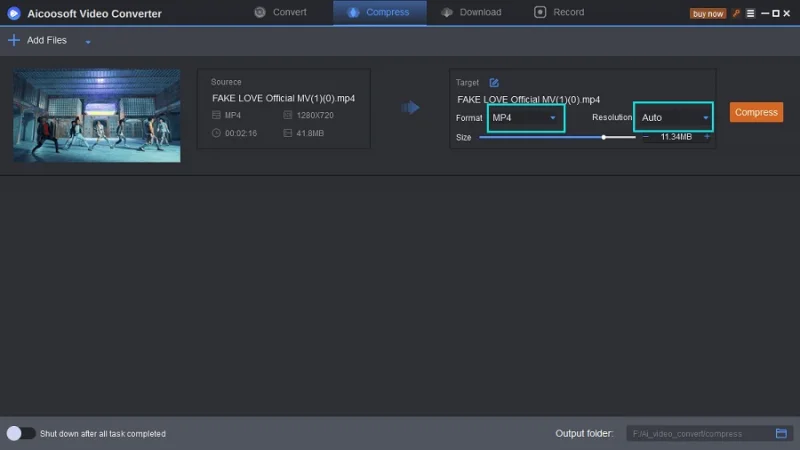Expand the Add Files dropdown arrow

coord(88,42)
